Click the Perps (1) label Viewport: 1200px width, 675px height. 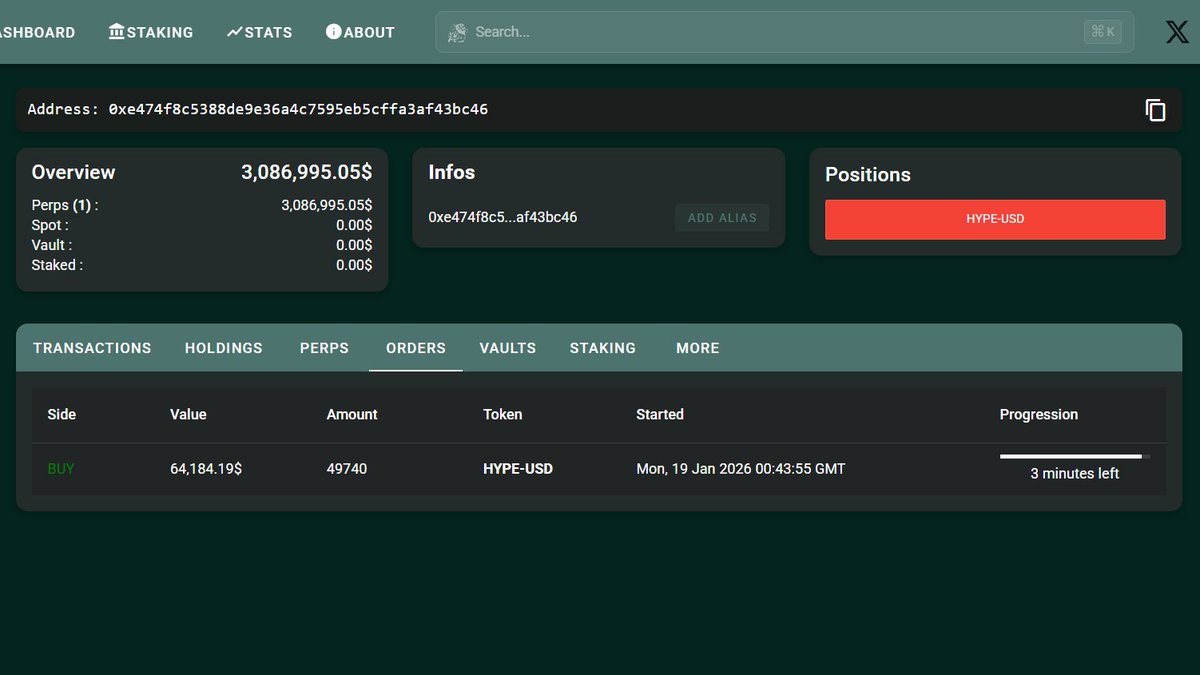tap(65, 205)
